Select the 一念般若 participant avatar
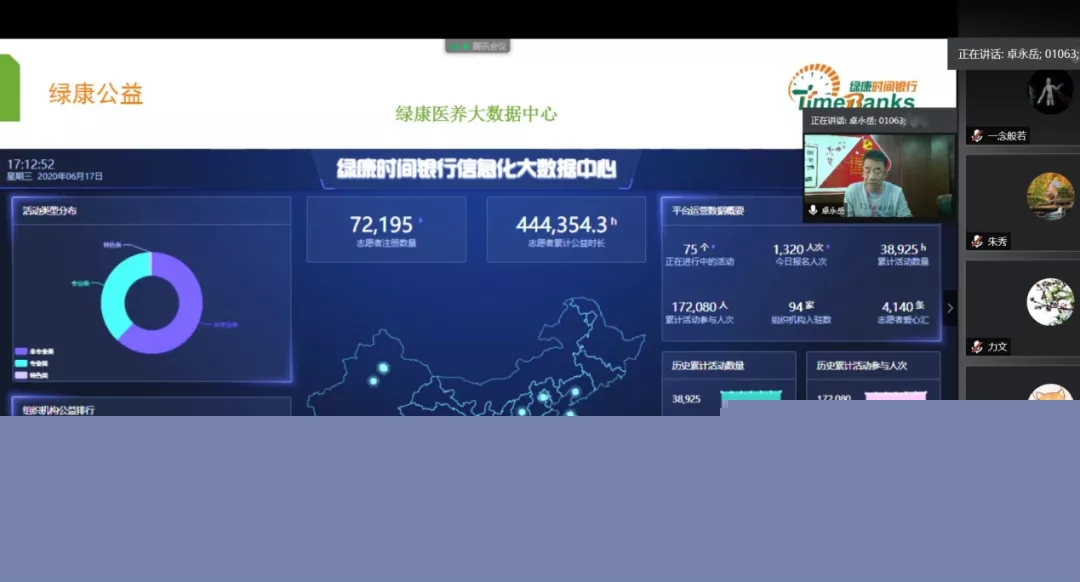Screen dimensions: 1080x582 coord(1049,91)
